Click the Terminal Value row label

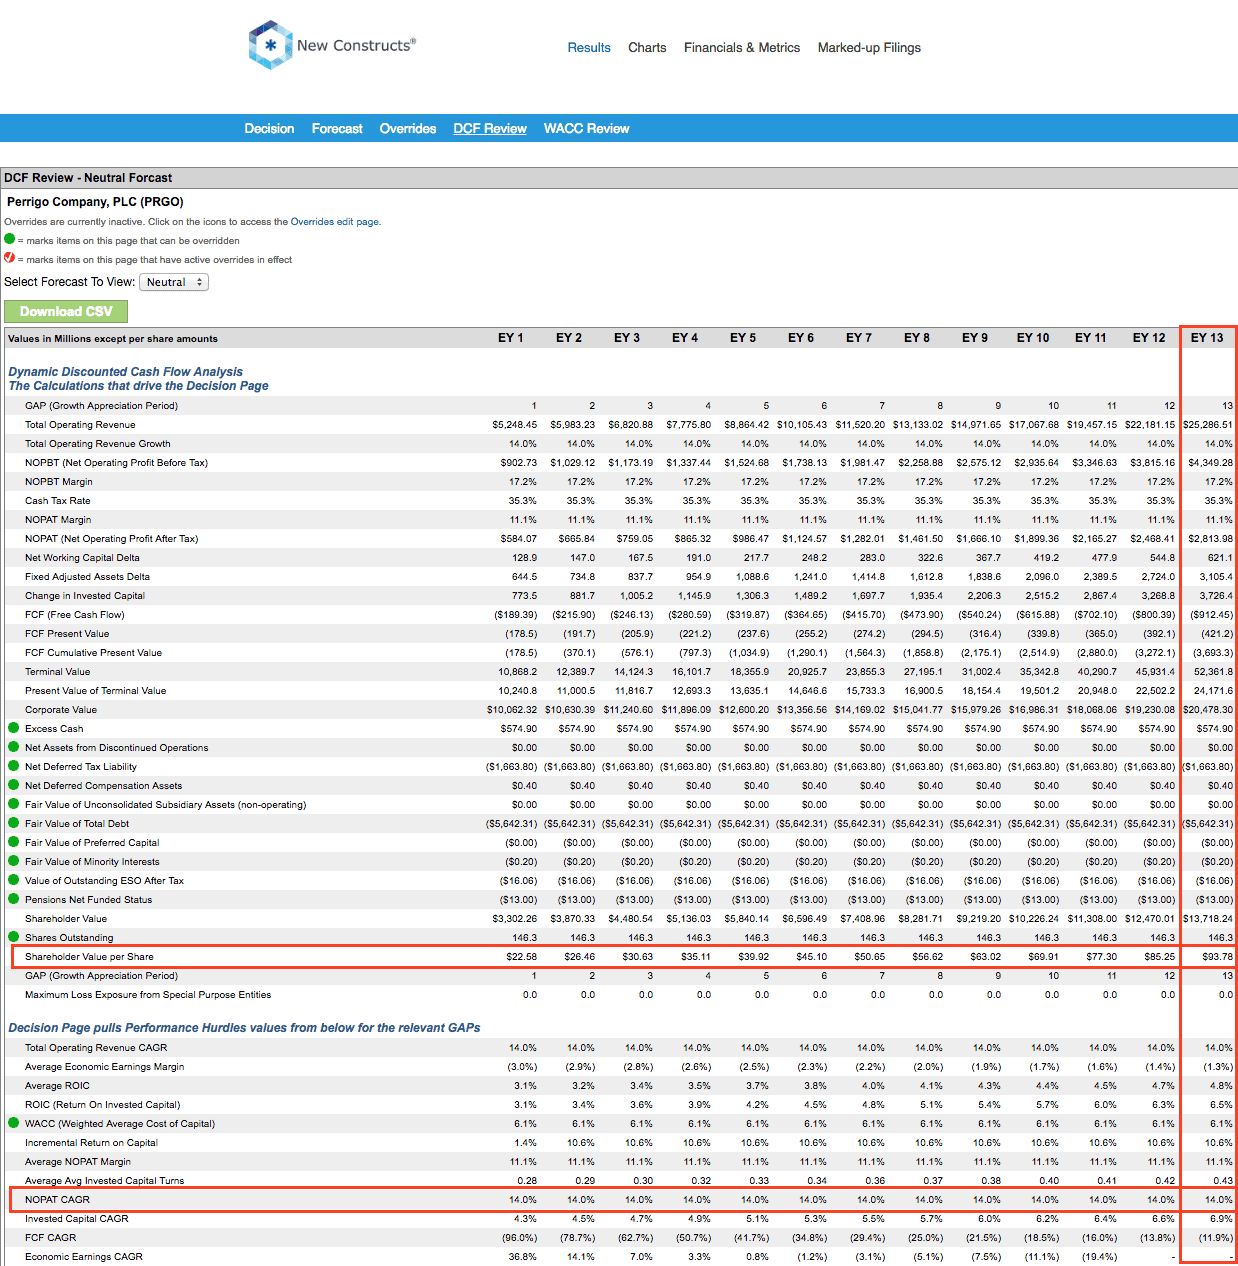tap(57, 672)
